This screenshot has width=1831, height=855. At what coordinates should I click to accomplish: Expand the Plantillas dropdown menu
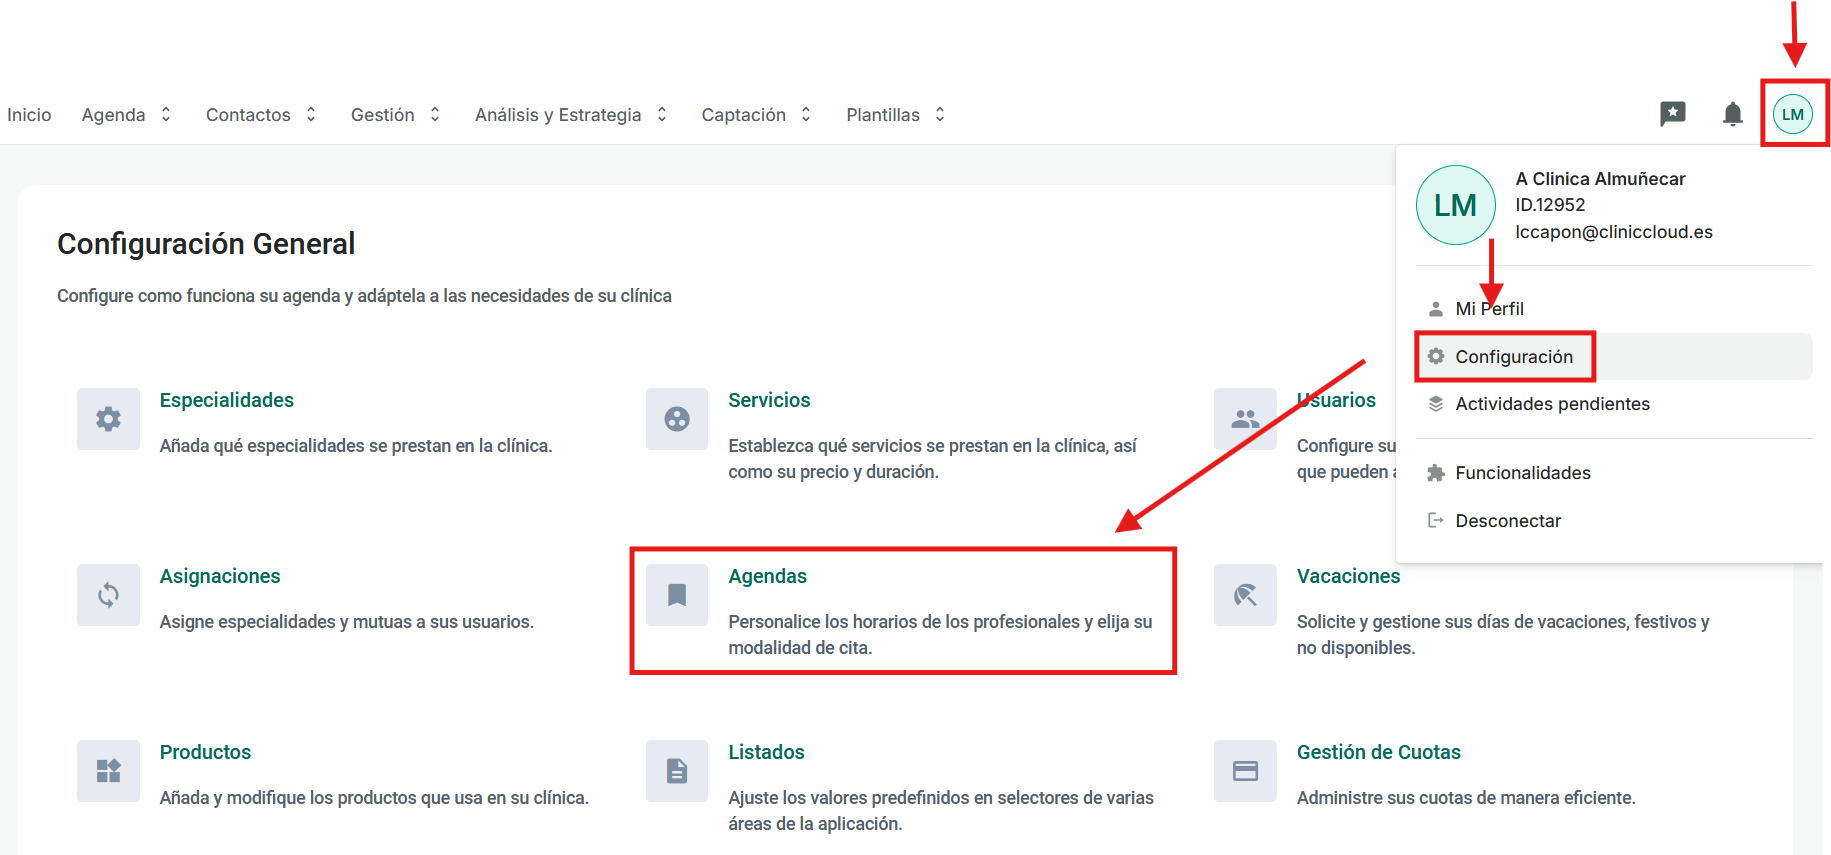pyautogui.click(x=895, y=115)
